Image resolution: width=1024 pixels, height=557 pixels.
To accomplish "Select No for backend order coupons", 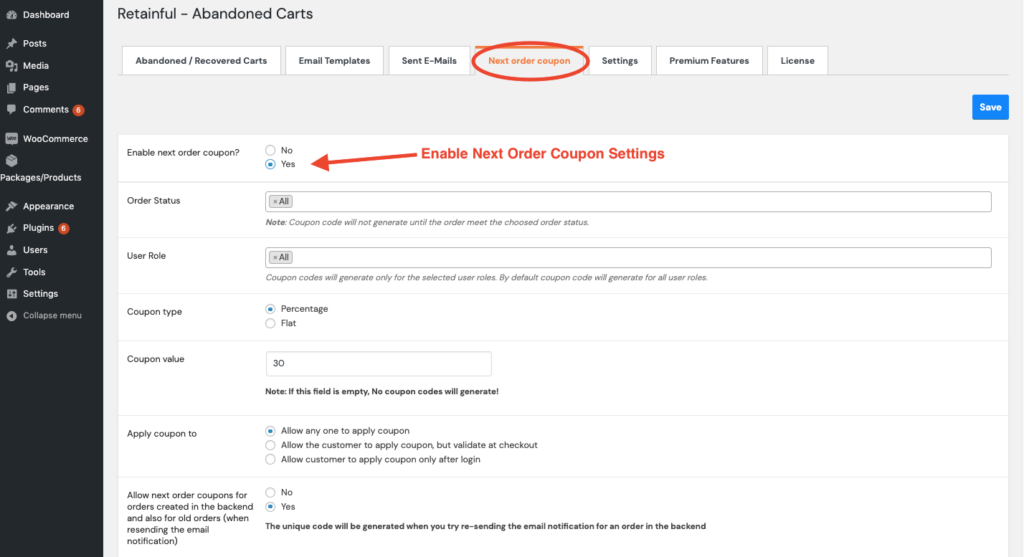I will click(x=270, y=492).
